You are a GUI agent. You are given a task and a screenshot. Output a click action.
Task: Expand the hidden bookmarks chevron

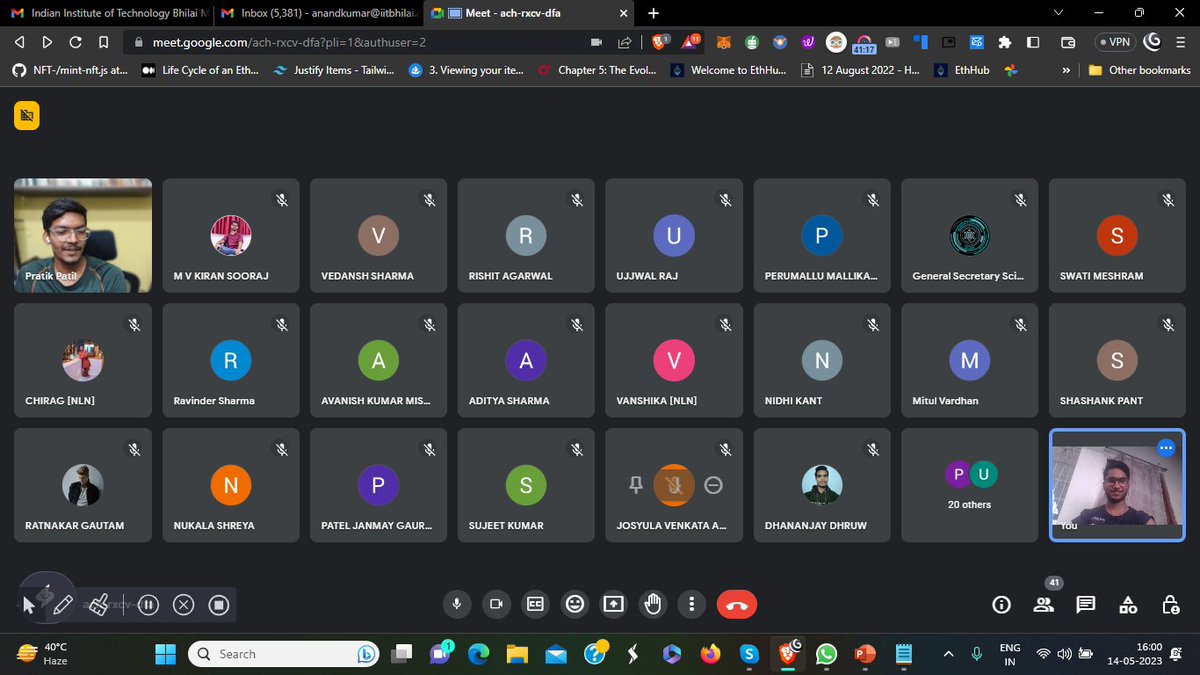click(x=1066, y=70)
